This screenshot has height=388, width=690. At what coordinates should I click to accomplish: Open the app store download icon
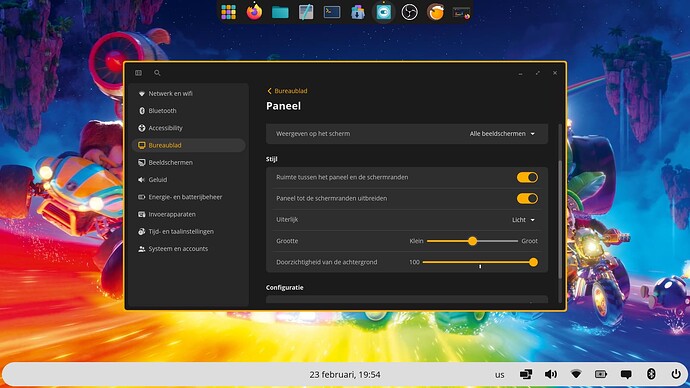click(357, 12)
